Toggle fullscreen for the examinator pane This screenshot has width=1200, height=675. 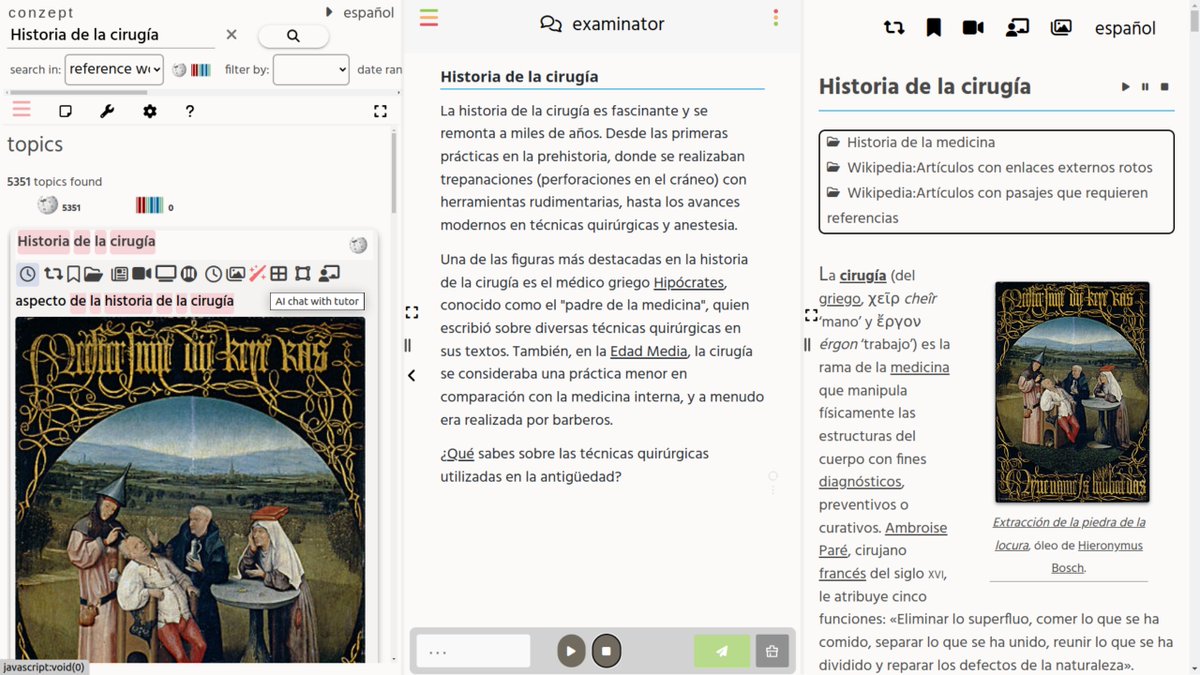coord(411,312)
